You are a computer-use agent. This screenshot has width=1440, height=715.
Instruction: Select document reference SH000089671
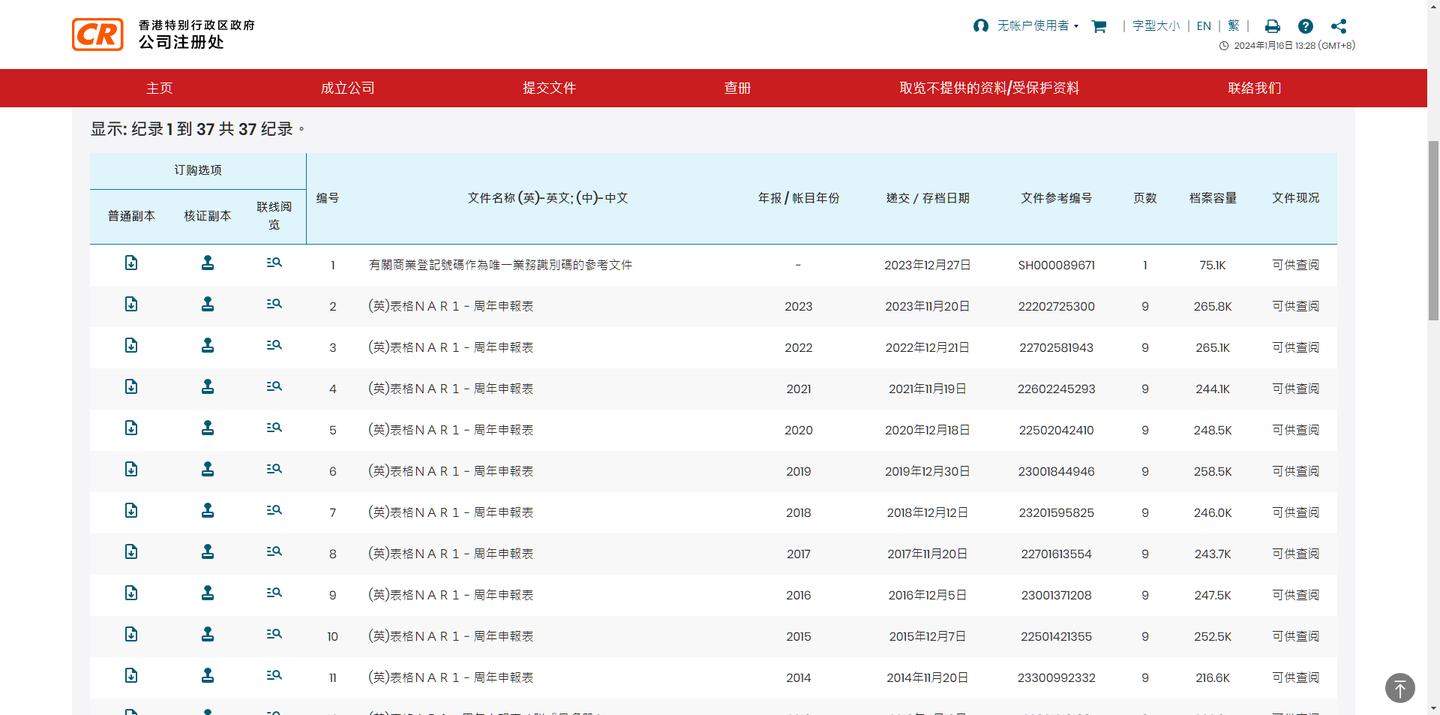(x=1056, y=265)
